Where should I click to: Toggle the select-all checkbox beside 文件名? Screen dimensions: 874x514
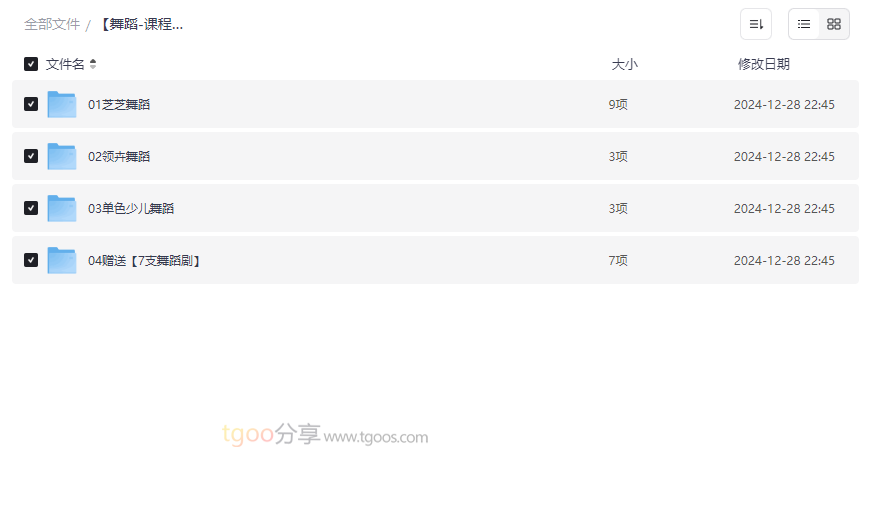point(31,64)
